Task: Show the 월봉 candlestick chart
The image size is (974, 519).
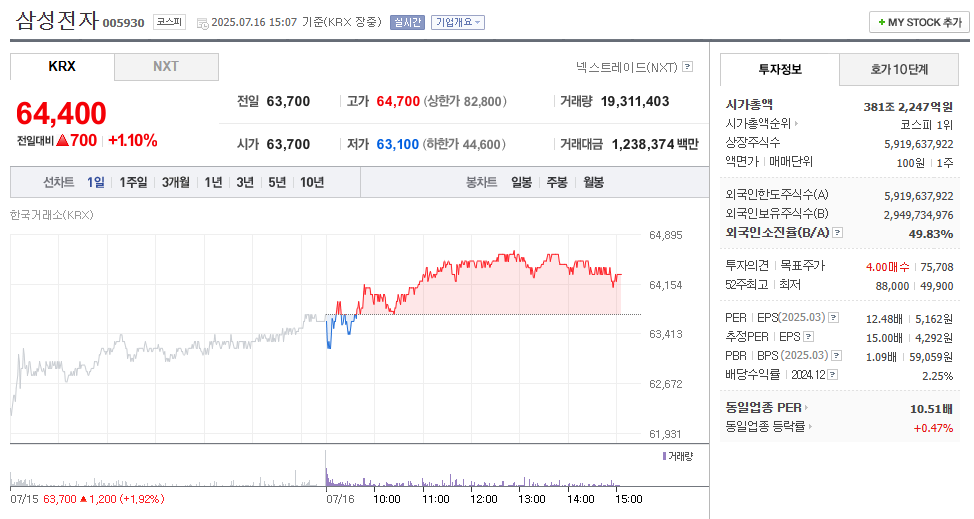Action: (x=593, y=183)
